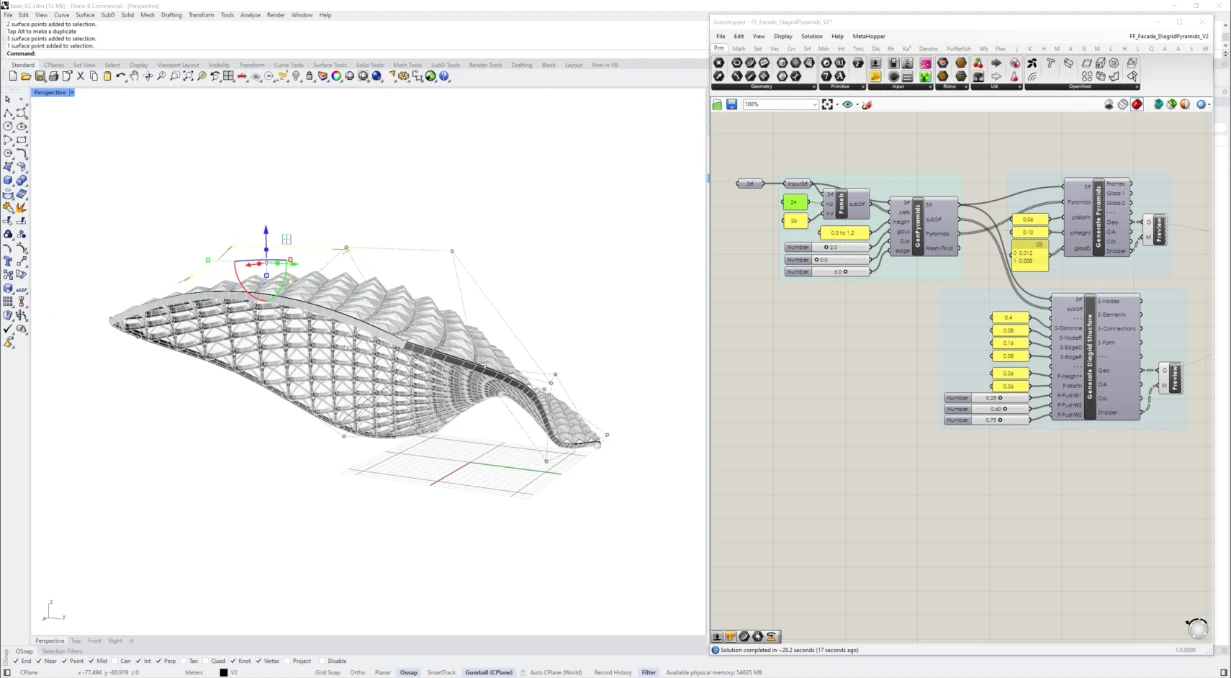Image resolution: width=1231 pixels, height=678 pixels.
Task: Click the black V2 layer color swatch
Action: click(223, 673)
